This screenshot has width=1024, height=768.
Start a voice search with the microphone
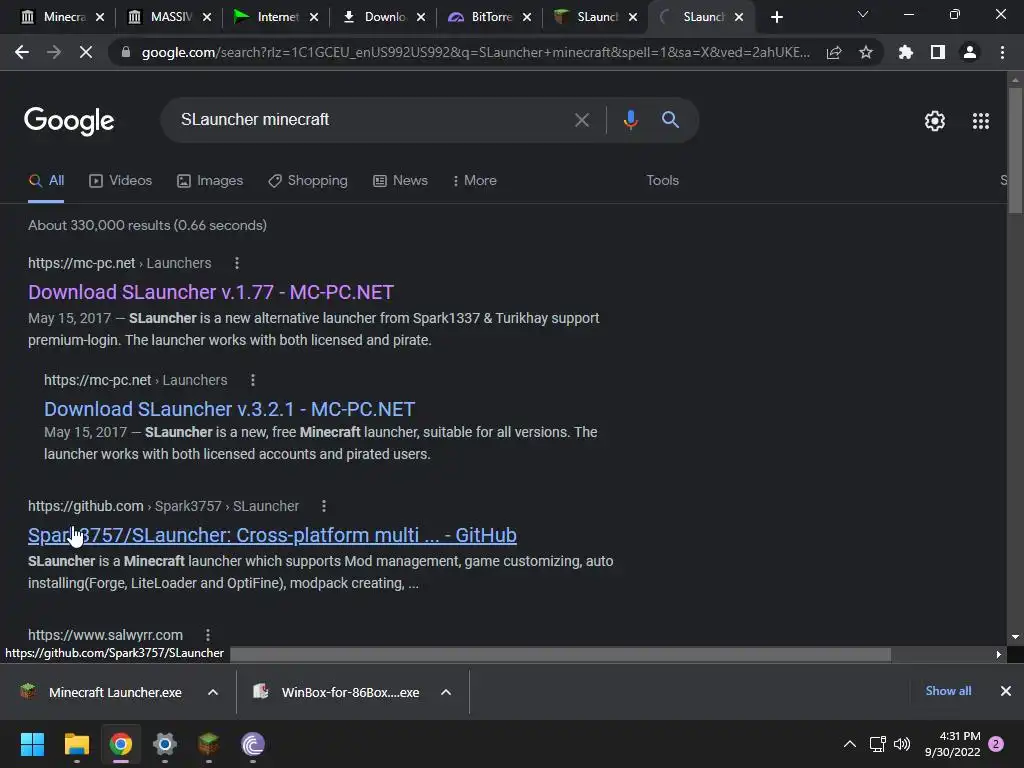(x=630, y=120)
